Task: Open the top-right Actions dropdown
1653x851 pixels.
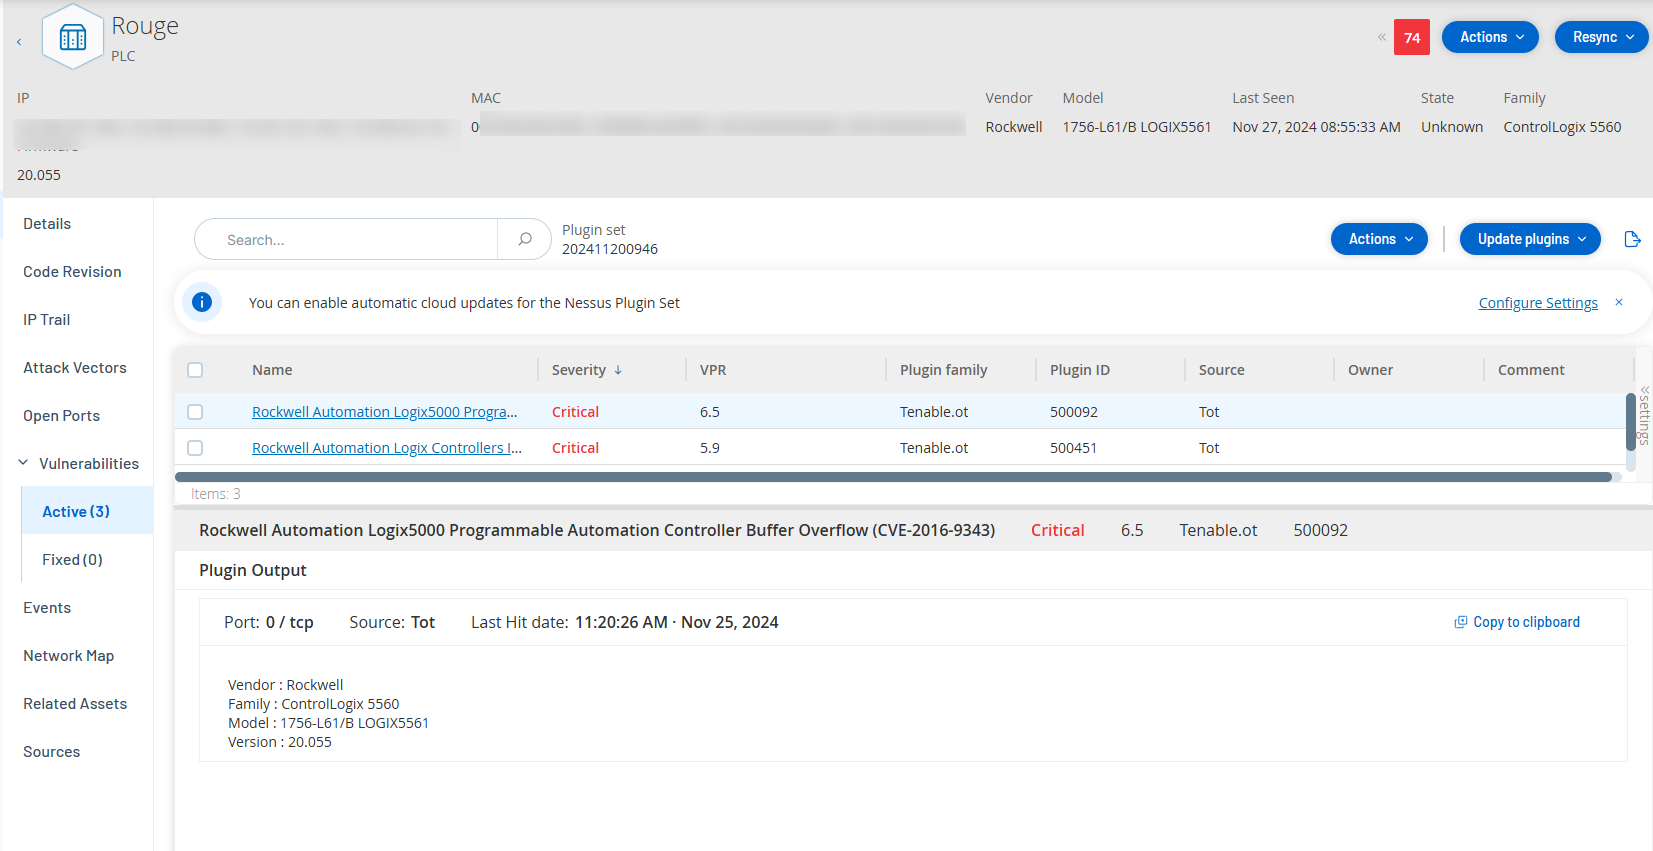Action: 1490,37
